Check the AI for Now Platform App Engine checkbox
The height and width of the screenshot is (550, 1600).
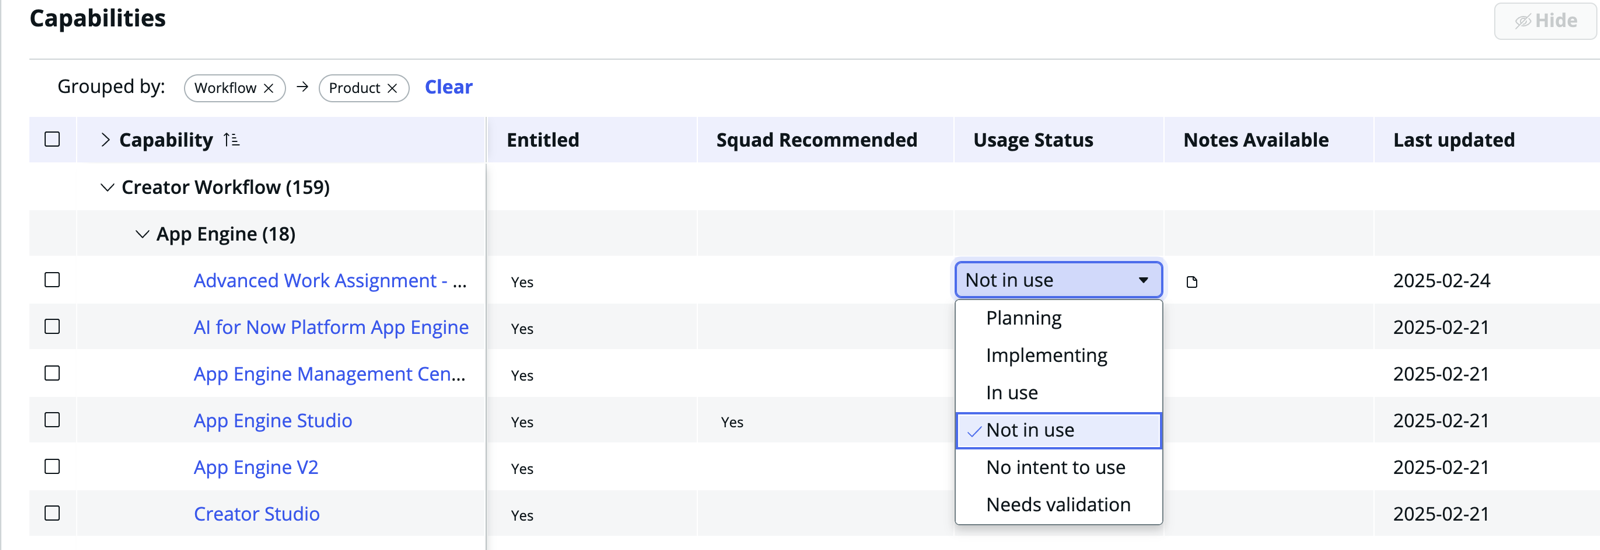(52, 327)
